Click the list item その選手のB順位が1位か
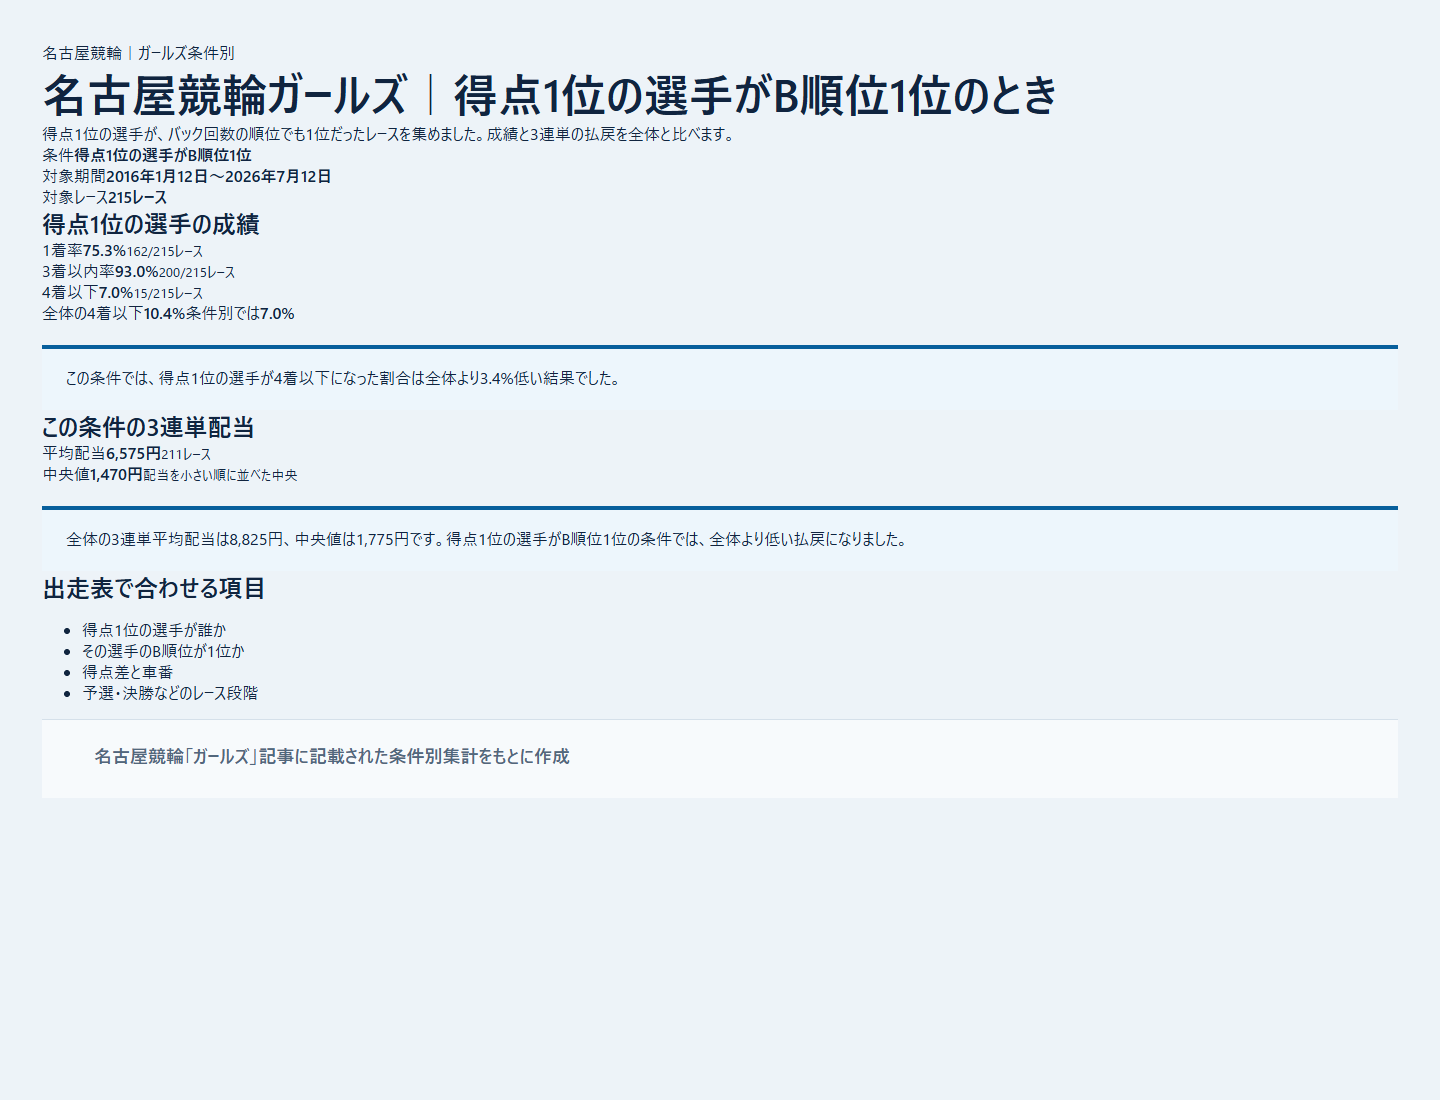 [x=163, y=651]
